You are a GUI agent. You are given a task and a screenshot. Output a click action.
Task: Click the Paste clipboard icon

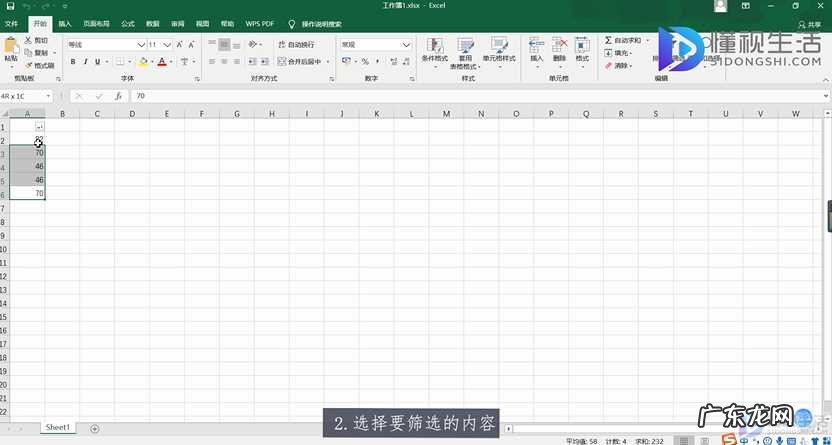pos(10,46)
